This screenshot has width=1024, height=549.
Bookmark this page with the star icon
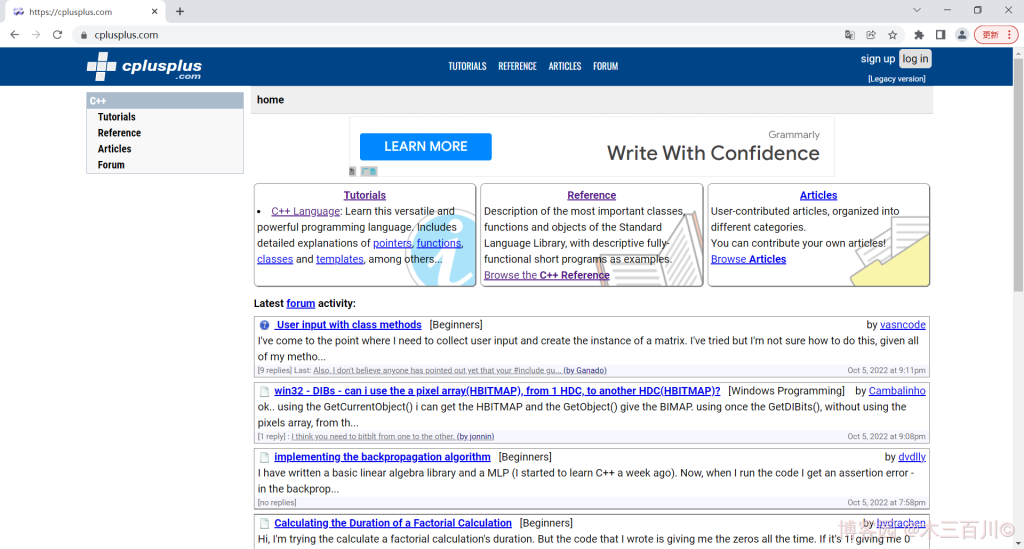[x=892, y=35]
